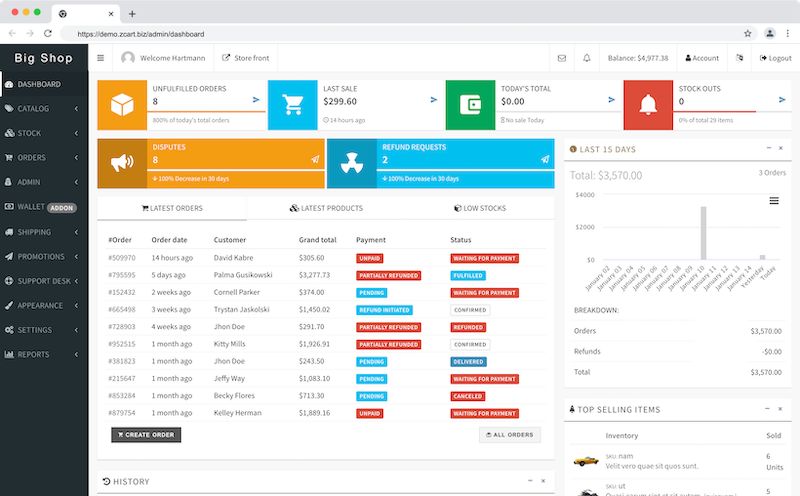
Task: Expand the Support Desk sidebar menu
Action: click(x=44, y=281)
